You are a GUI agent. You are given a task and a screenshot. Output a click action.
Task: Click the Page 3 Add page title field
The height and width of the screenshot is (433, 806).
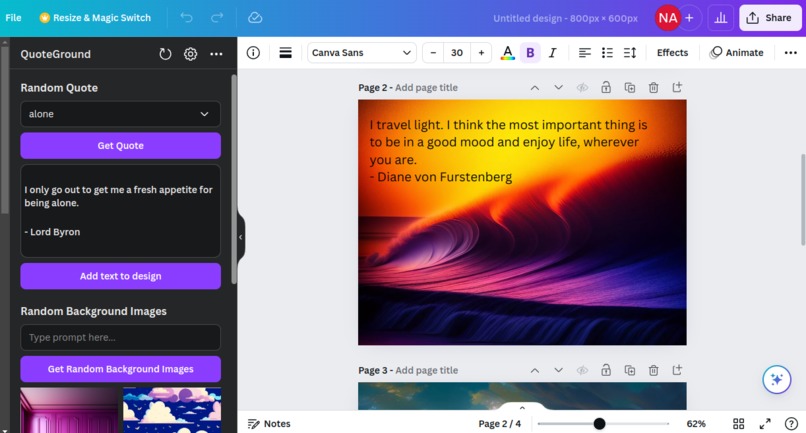(x=426, y=370)
